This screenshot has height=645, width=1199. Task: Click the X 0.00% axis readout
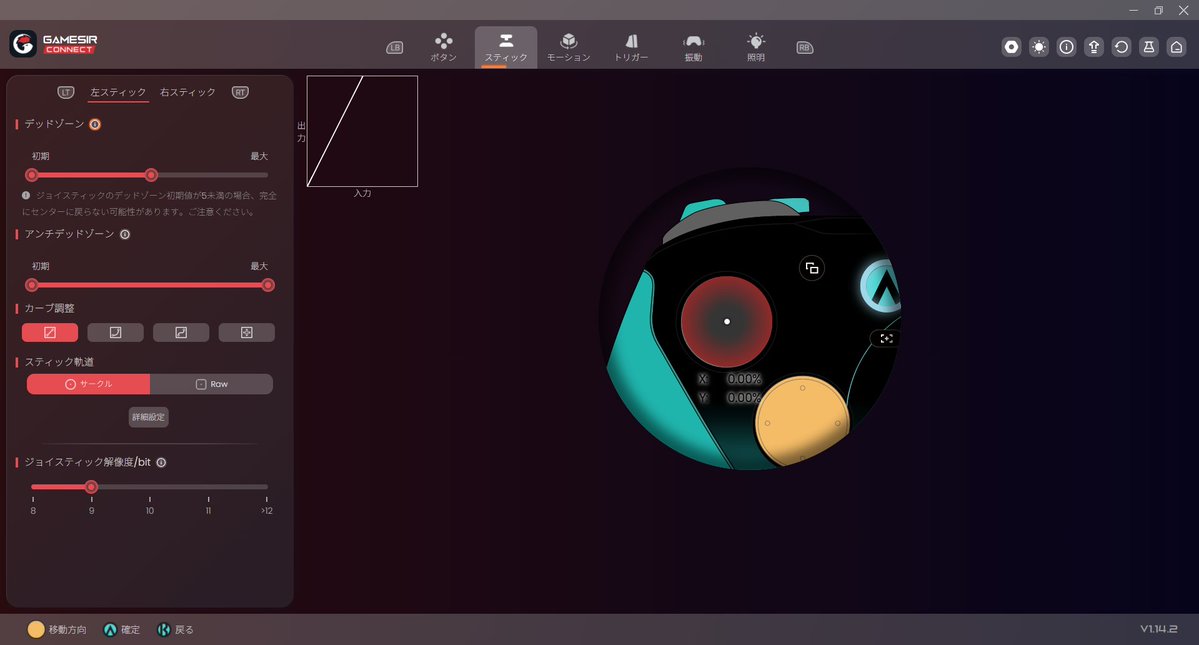[x=729, y=379]
